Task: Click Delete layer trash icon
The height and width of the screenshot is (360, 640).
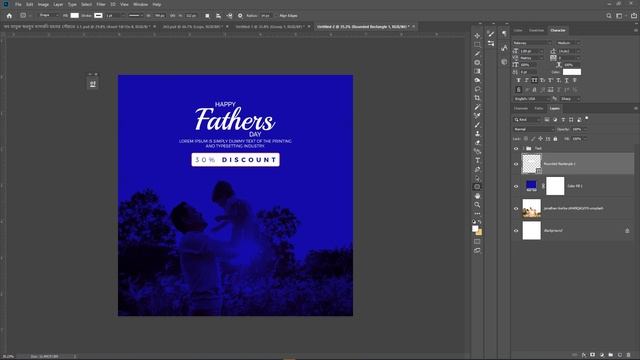Action: [629, 355]
